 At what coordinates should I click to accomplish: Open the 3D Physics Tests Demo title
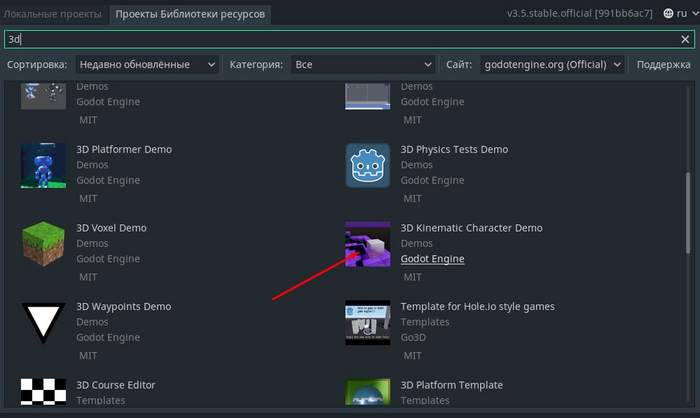(x=454, y=149)
